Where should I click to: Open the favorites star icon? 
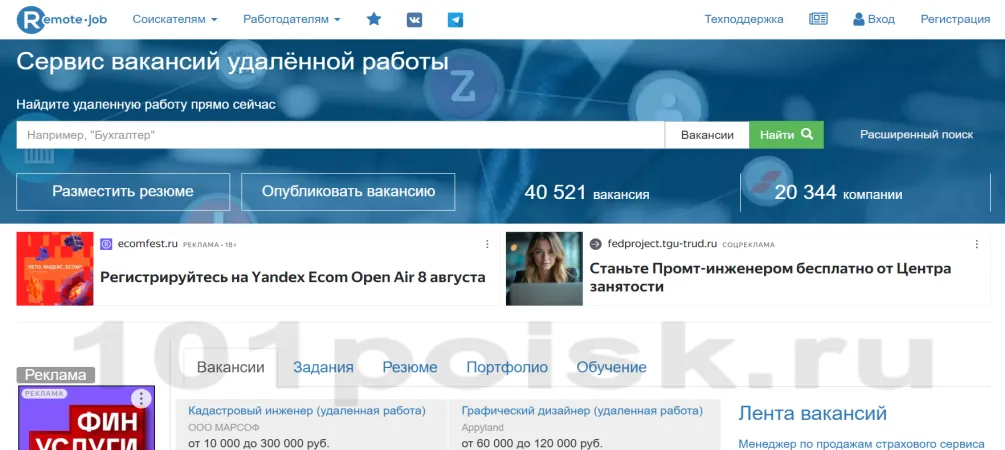coord(374,19)
